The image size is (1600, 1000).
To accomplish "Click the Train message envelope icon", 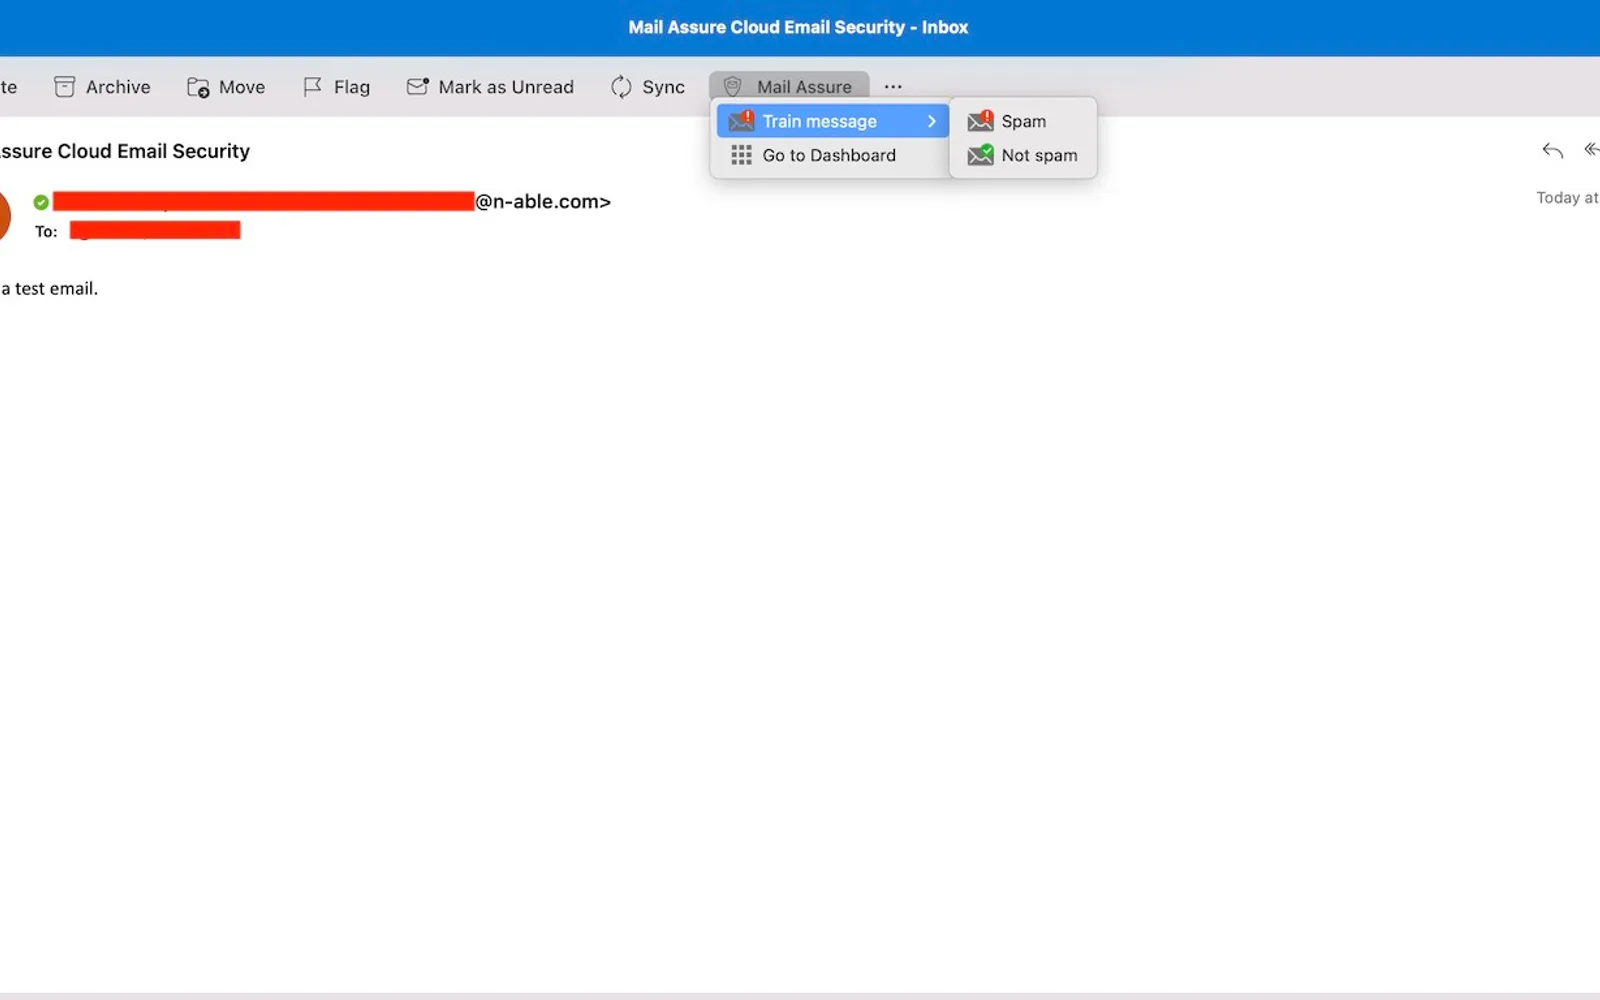I will pyautogui.click(x=741, y=121).
